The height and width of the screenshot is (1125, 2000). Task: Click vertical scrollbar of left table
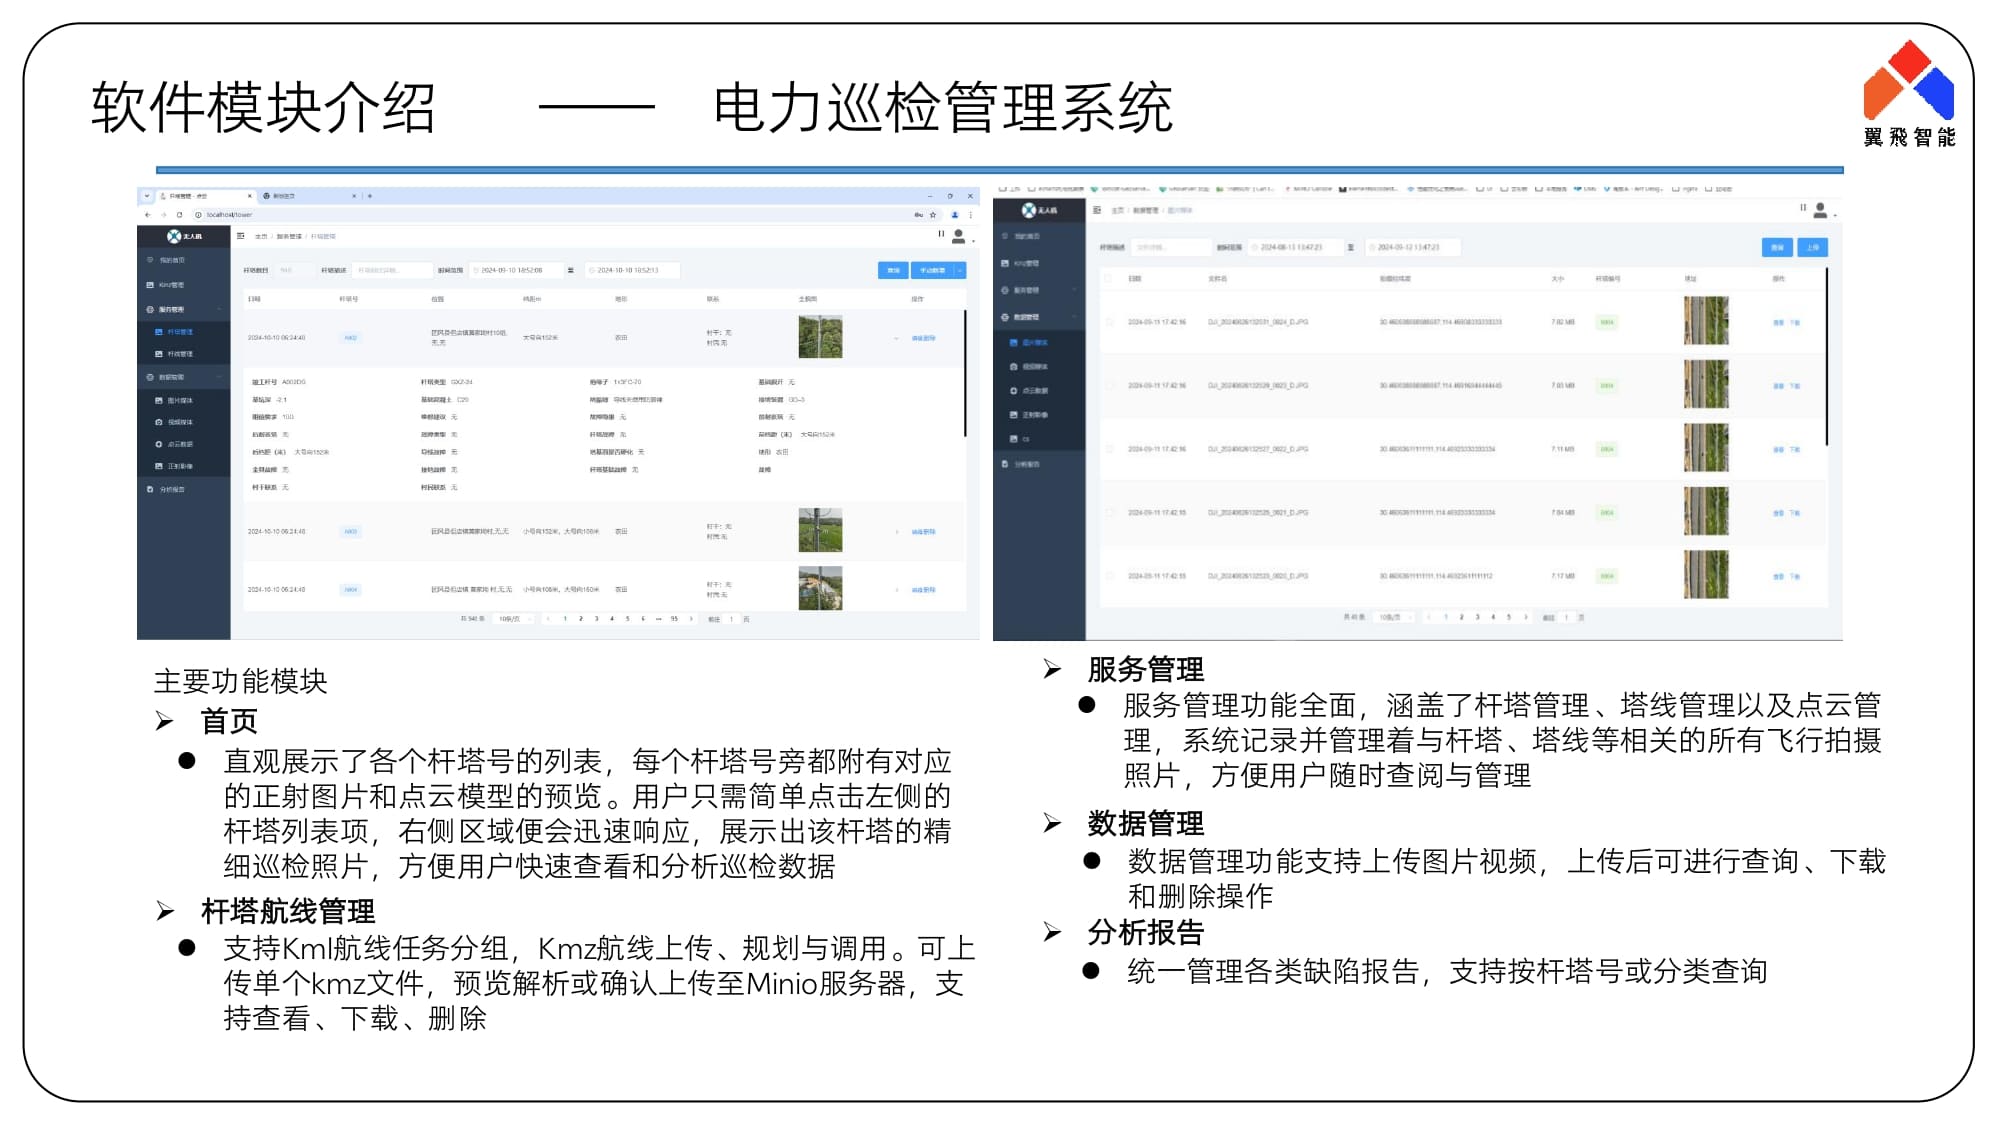(965, 375)
